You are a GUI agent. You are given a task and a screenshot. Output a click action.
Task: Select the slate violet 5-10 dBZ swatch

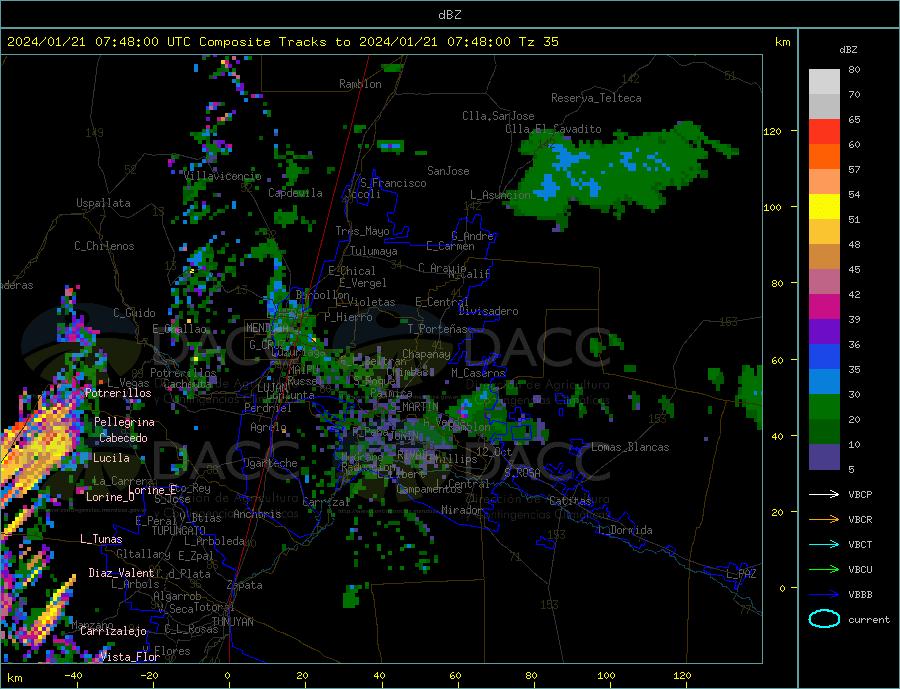(x=824, y=457)
